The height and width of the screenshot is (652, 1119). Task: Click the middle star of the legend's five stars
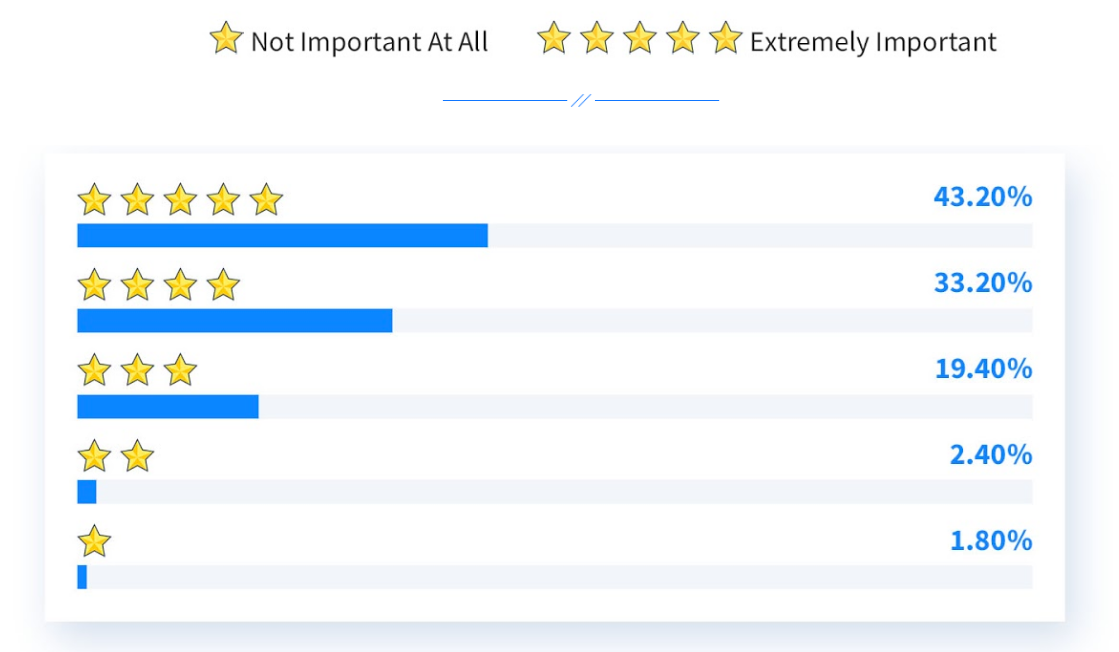(640, 38)
